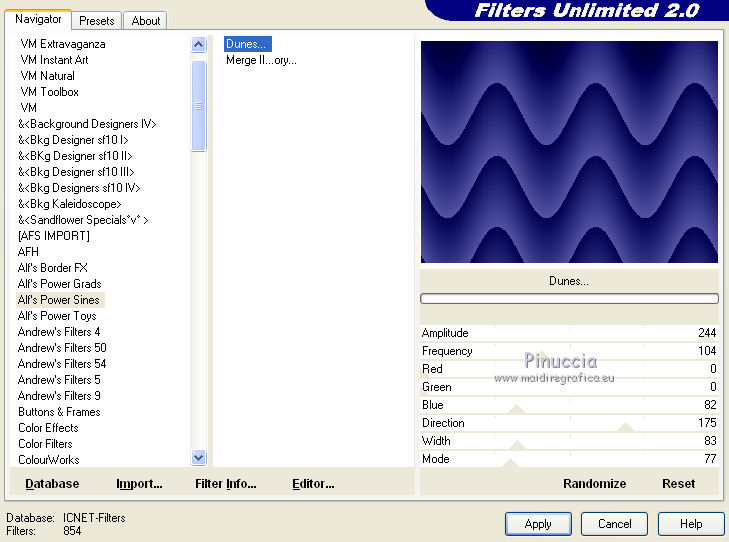Click the Blue slider handle
Image resolution: width=729 pixels, height=542 pixels.
click(x=516, y=409)
